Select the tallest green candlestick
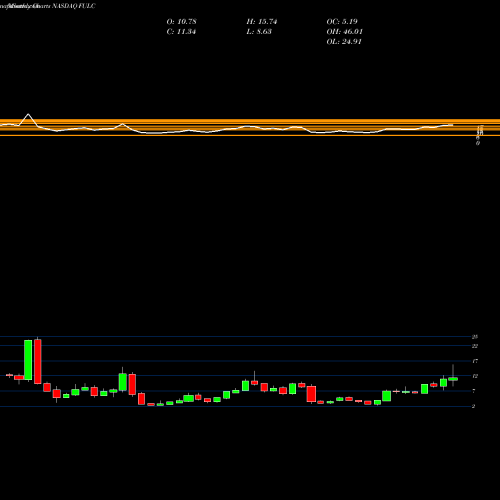The image size is (500, 500). point(28,360)
